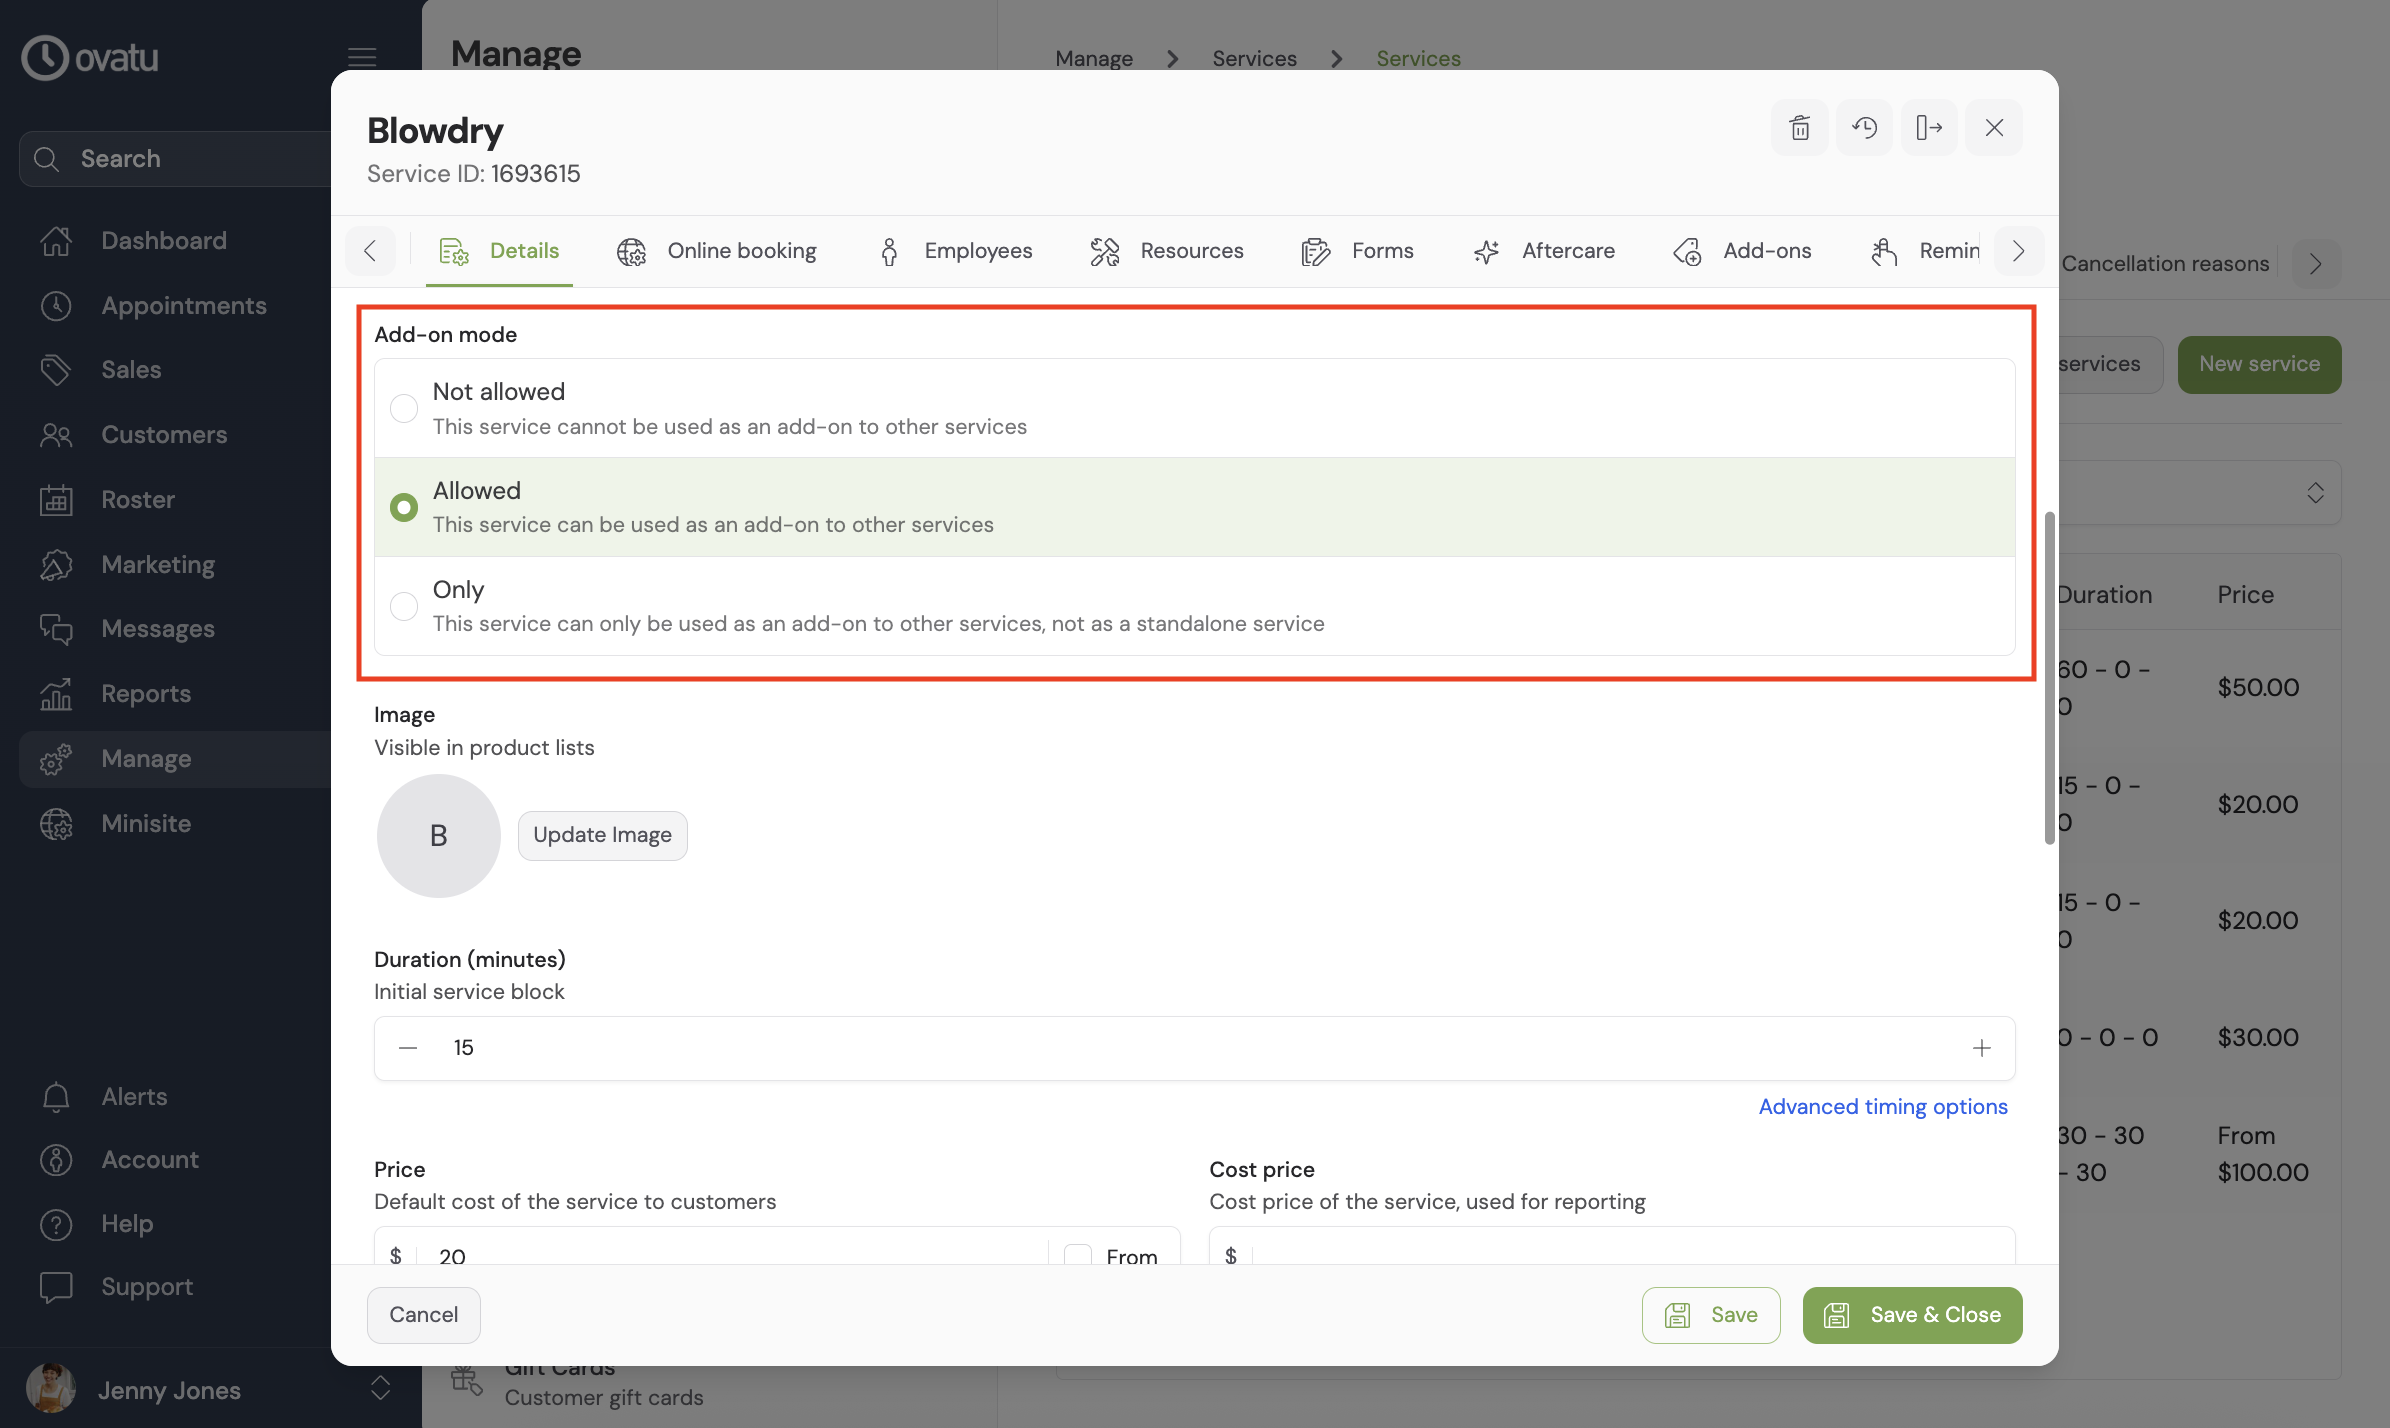This screenshot has width=2390, height=1428.
Task: Click the duplicate-to-location exit icon
Action: (x=1928, y=128)
